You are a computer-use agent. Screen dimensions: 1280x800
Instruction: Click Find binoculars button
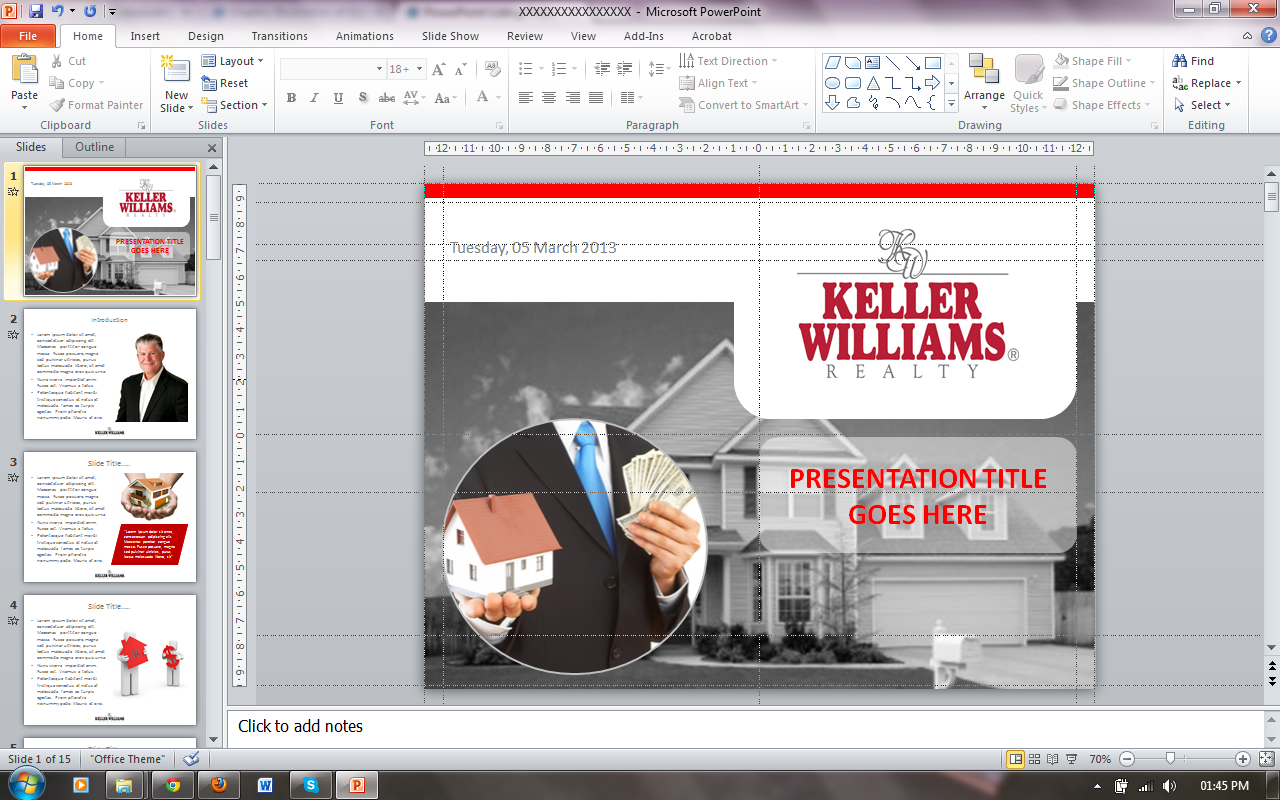1195,61
